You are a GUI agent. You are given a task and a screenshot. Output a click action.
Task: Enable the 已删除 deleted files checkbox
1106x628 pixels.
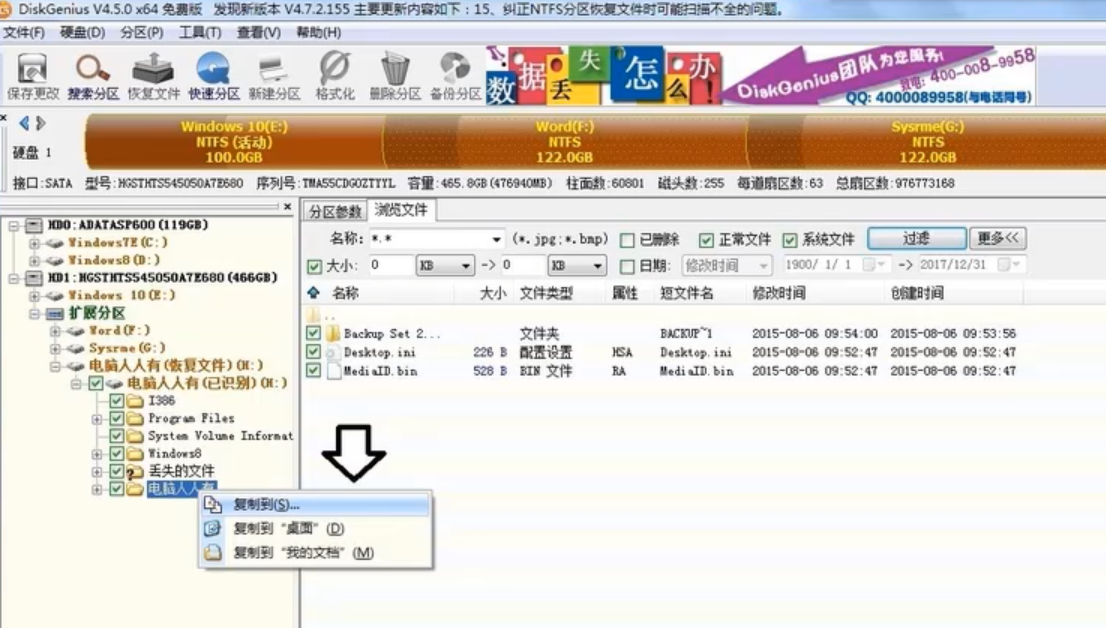(x=627, y=240)
